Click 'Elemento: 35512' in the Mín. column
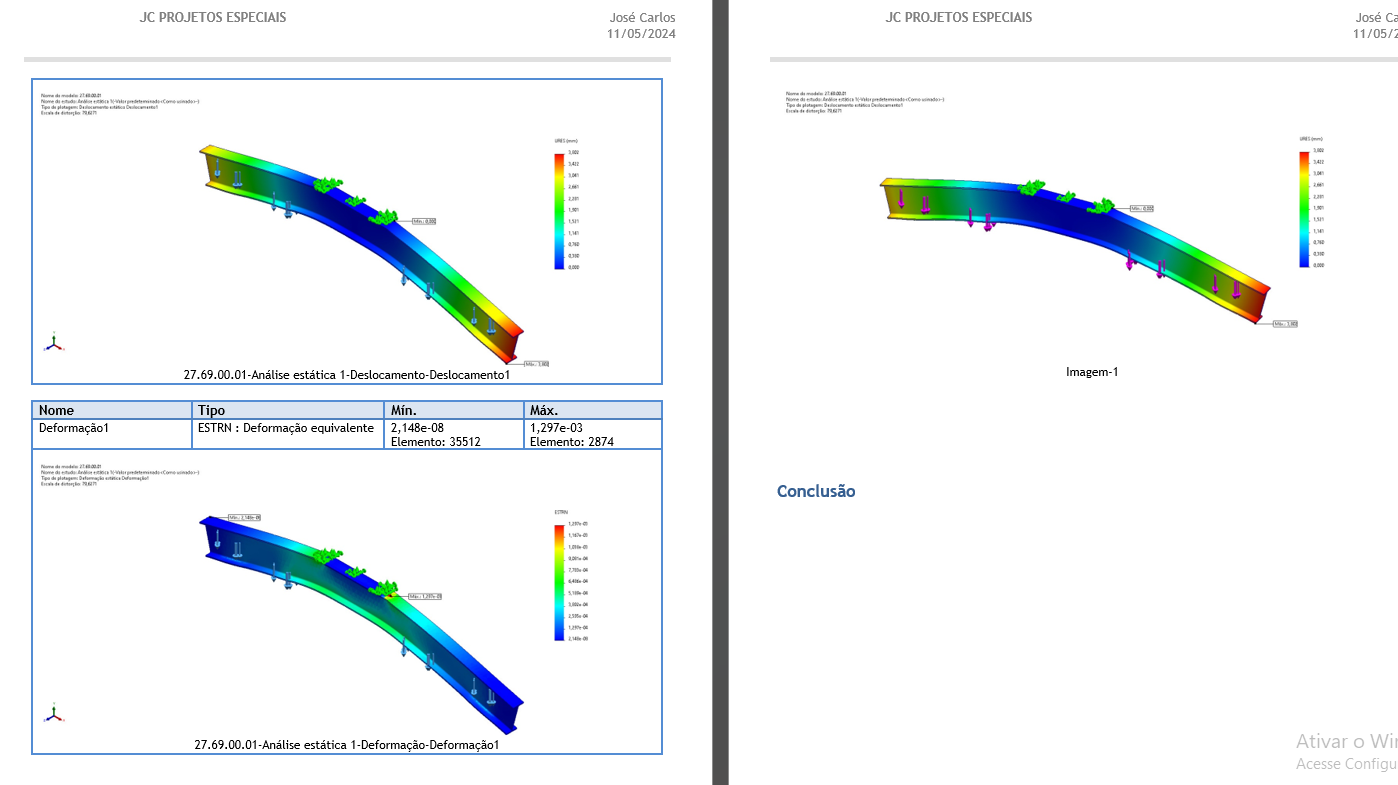 435,442
